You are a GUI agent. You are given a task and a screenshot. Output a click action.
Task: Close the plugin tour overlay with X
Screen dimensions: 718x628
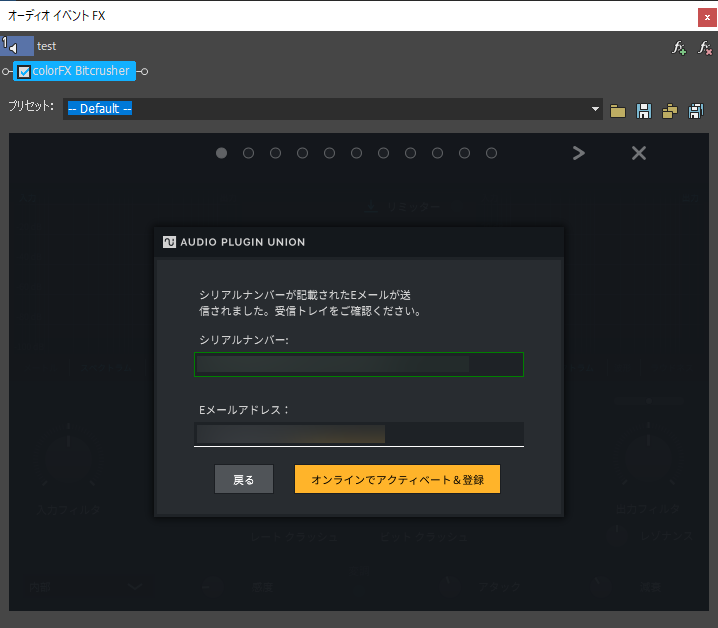(x=639, y=153)
